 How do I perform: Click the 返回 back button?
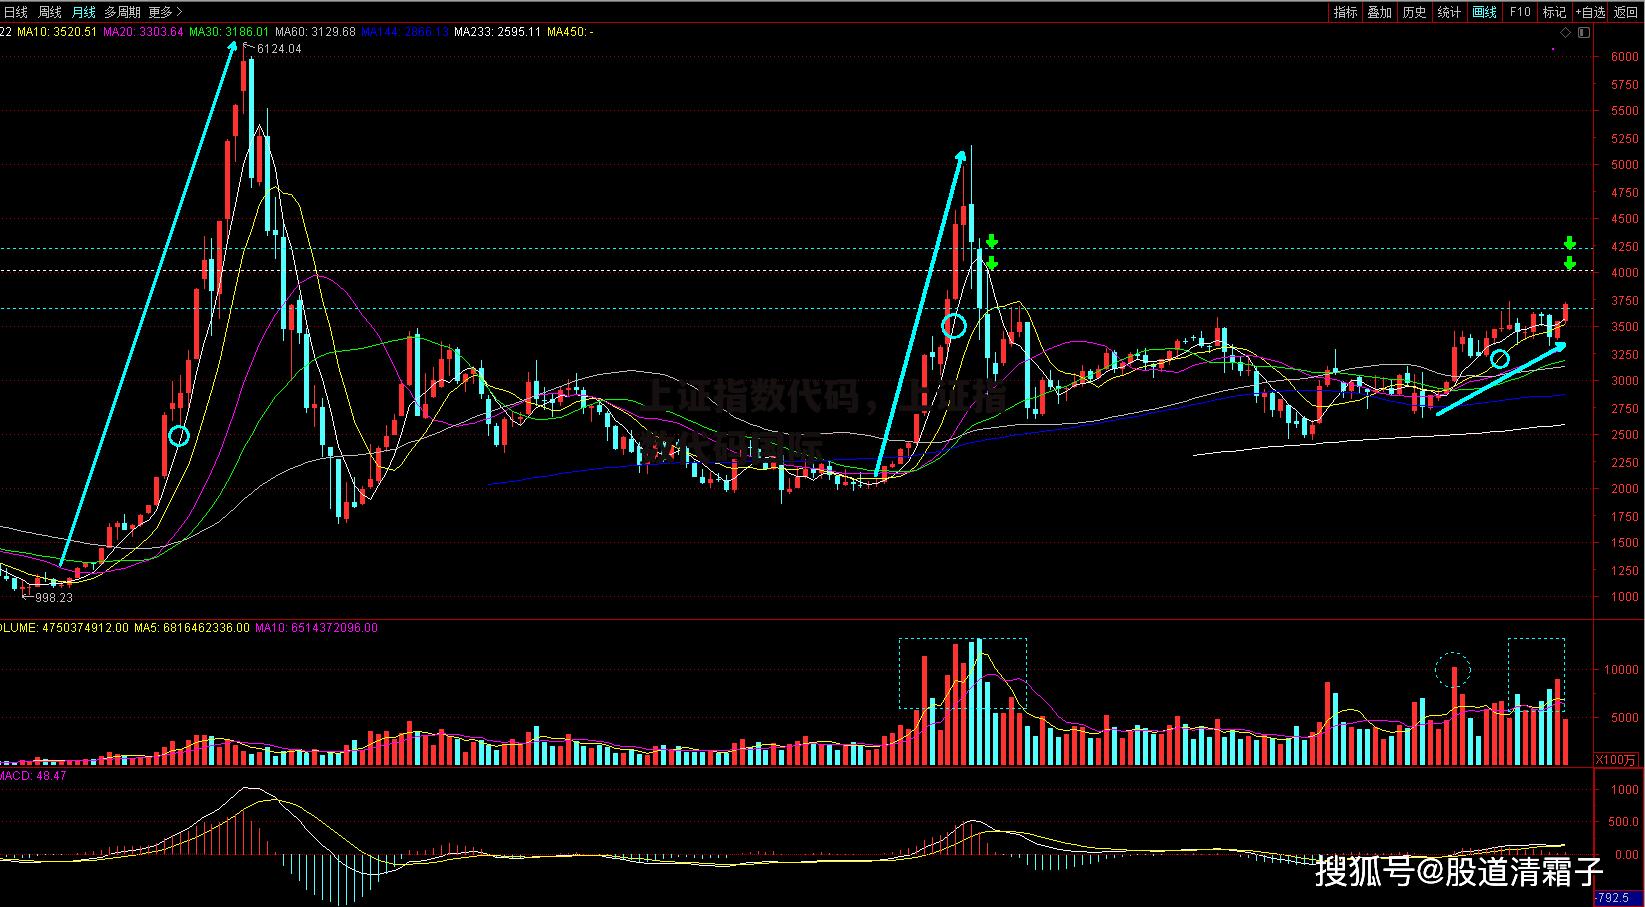coord(1625,12)
